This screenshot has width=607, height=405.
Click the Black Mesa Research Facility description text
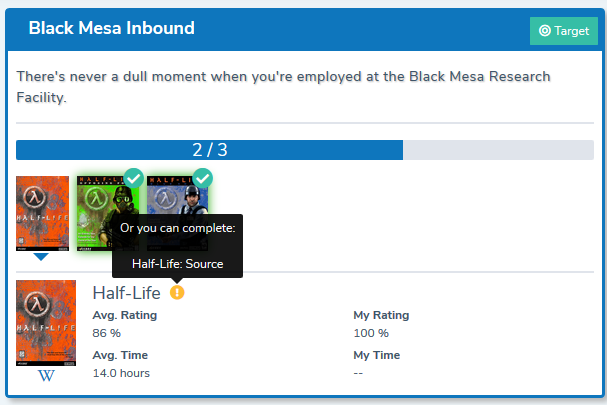click(x=283, y=87)
